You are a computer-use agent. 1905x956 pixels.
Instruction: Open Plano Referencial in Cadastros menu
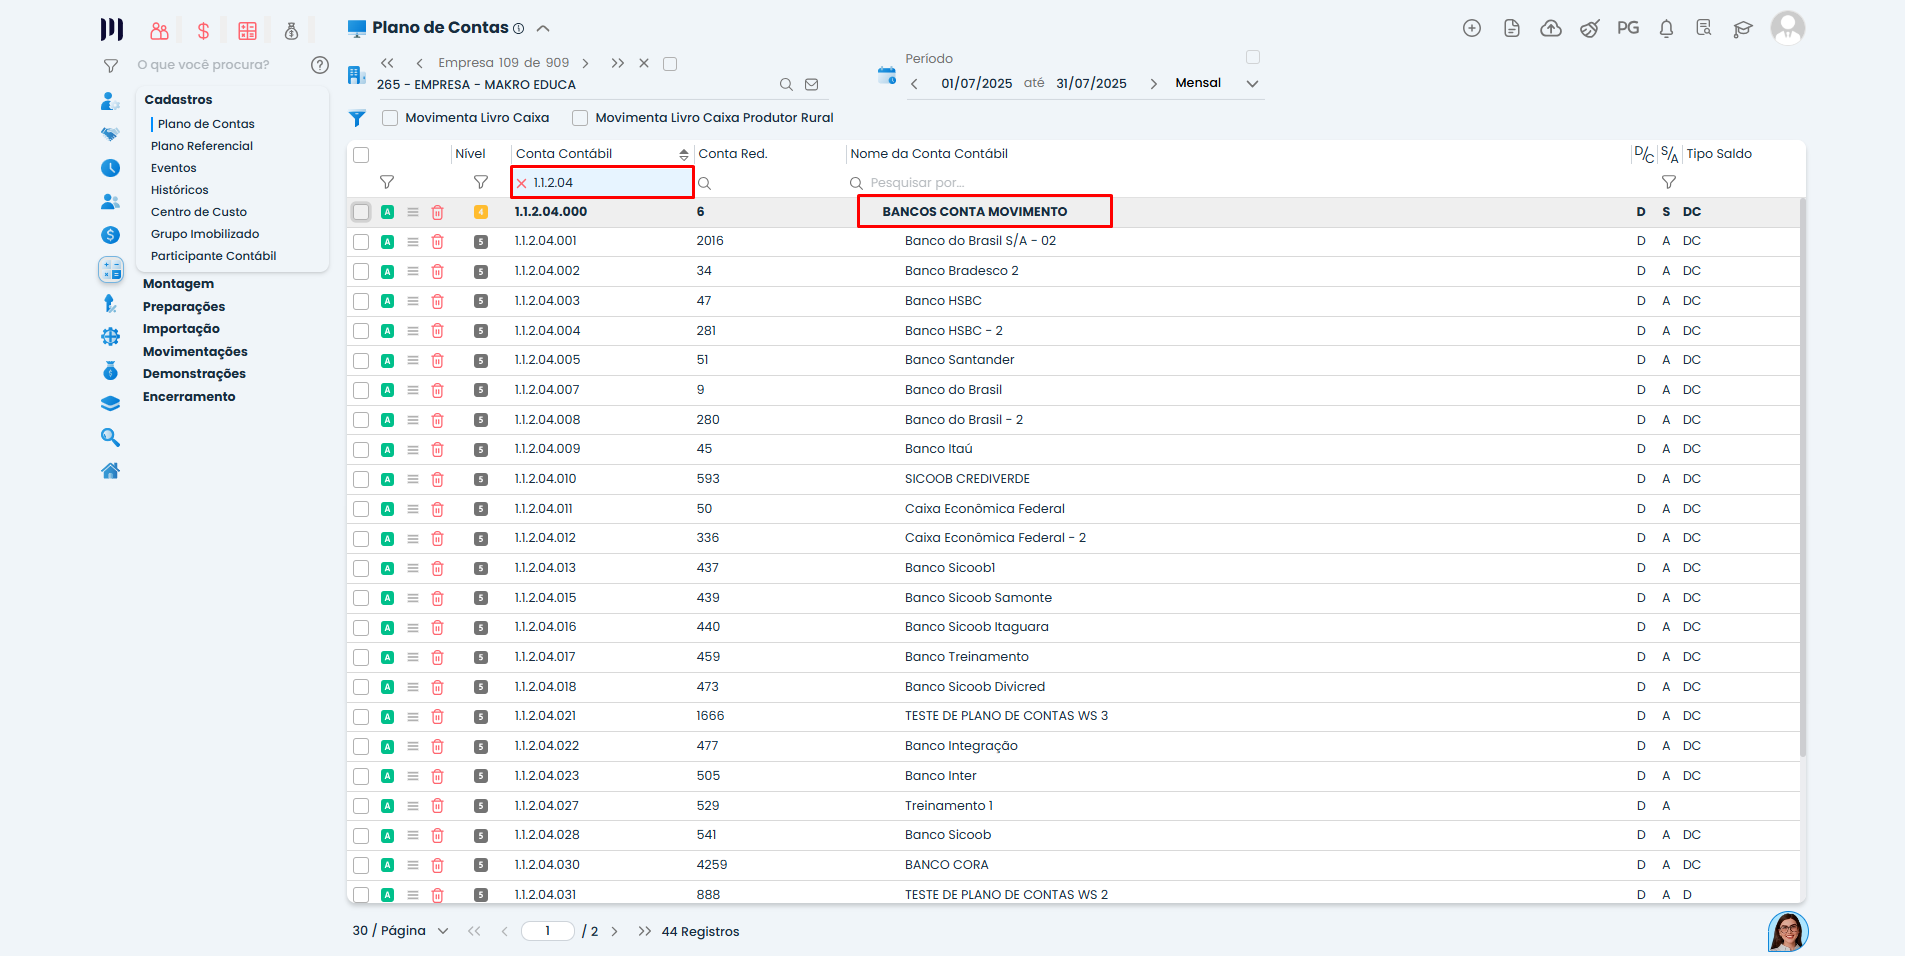202,146
